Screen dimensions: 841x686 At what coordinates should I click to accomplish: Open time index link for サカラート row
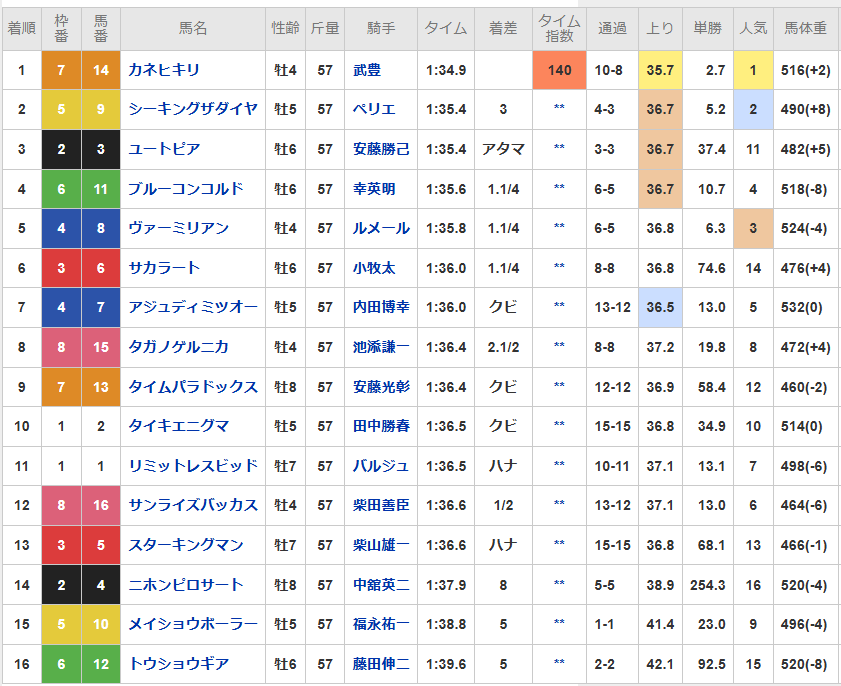pos(559,267)
